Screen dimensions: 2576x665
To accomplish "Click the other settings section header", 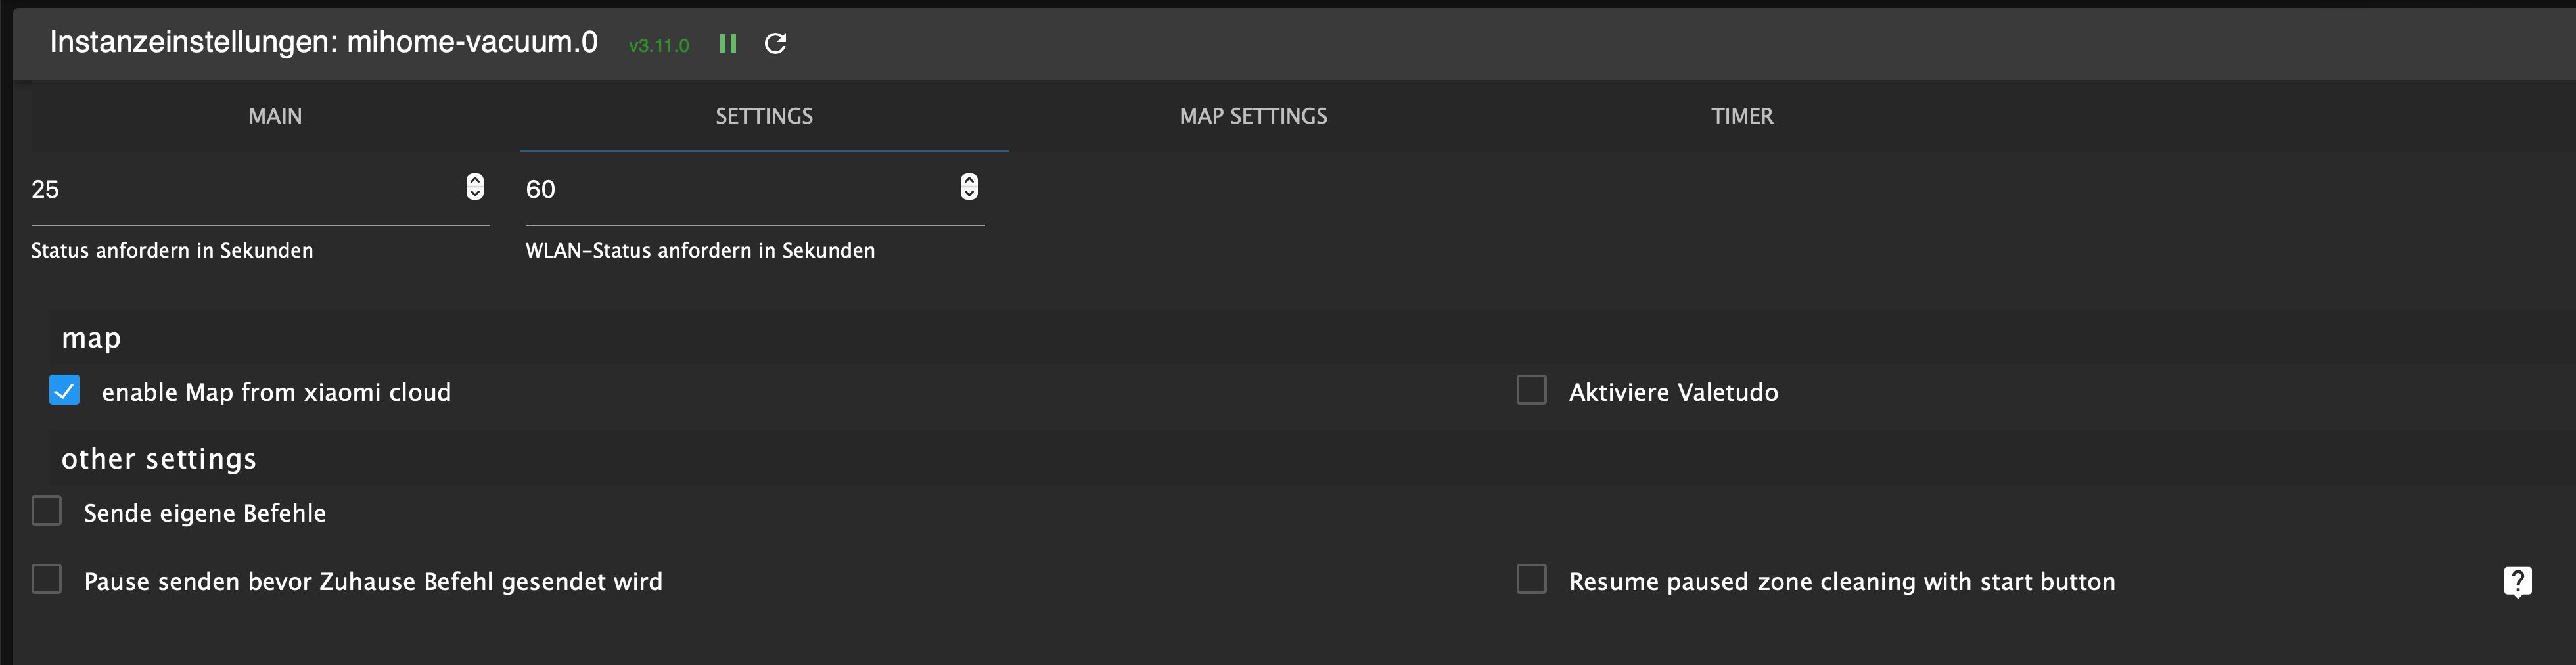I will 159,458.
